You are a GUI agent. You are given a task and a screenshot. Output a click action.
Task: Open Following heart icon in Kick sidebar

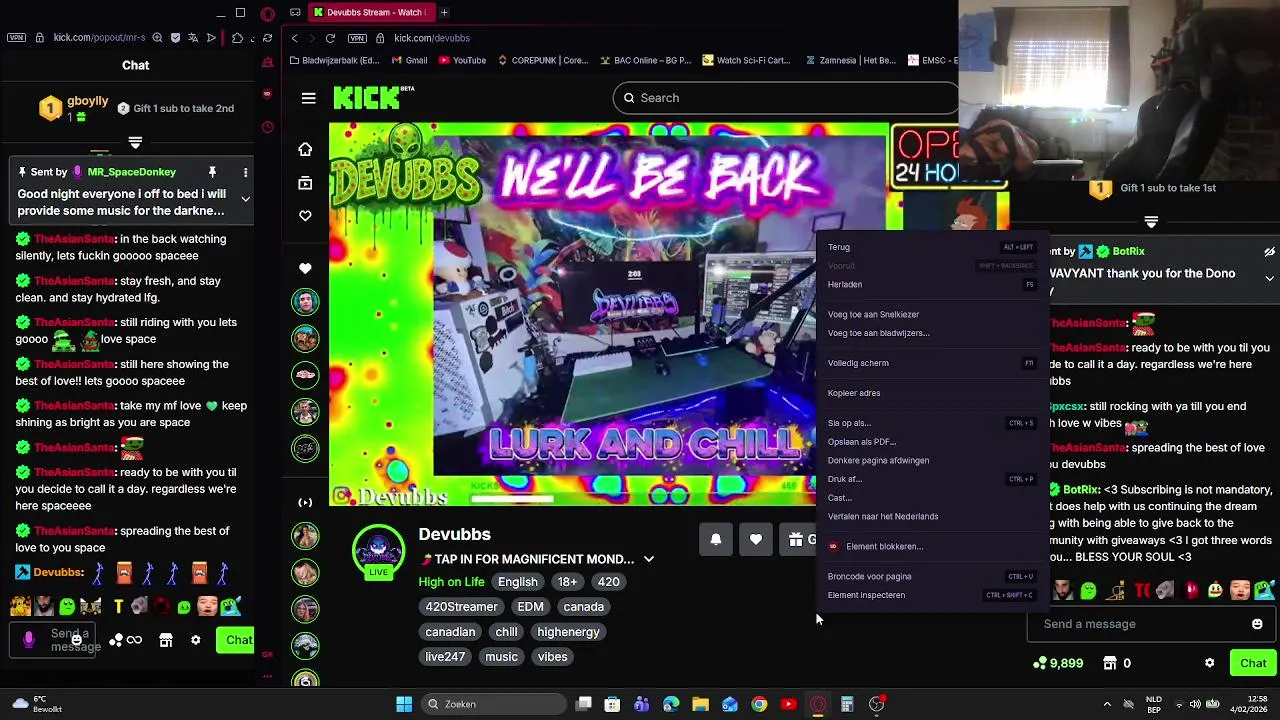point(305,216)
